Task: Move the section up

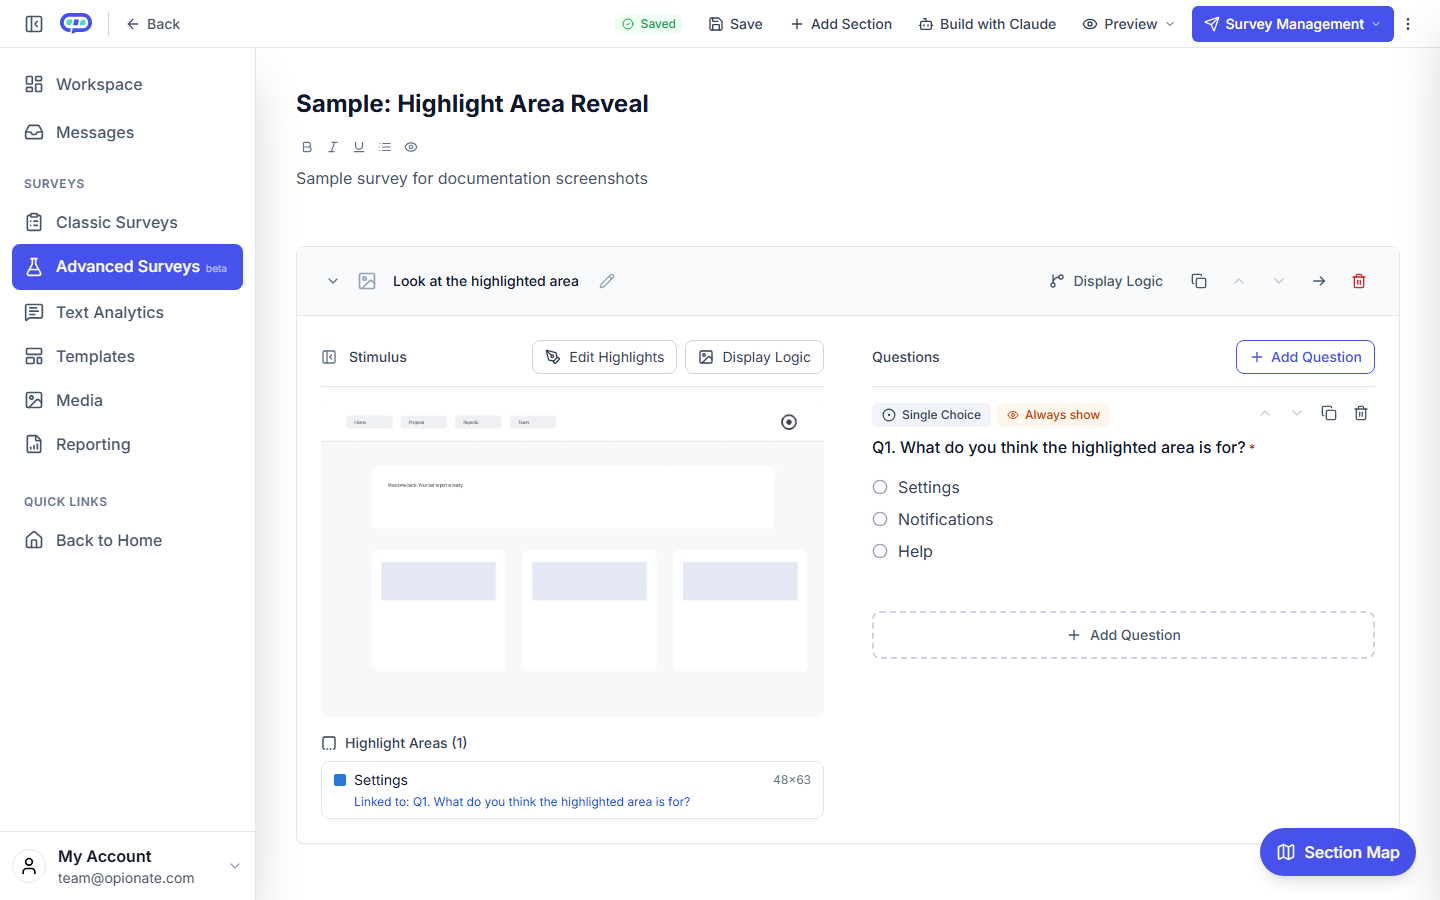Action: 1239,281
